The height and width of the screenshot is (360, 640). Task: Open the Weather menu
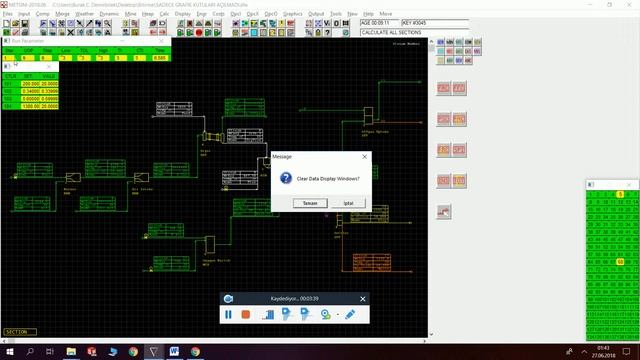click(x=84, y=13)
